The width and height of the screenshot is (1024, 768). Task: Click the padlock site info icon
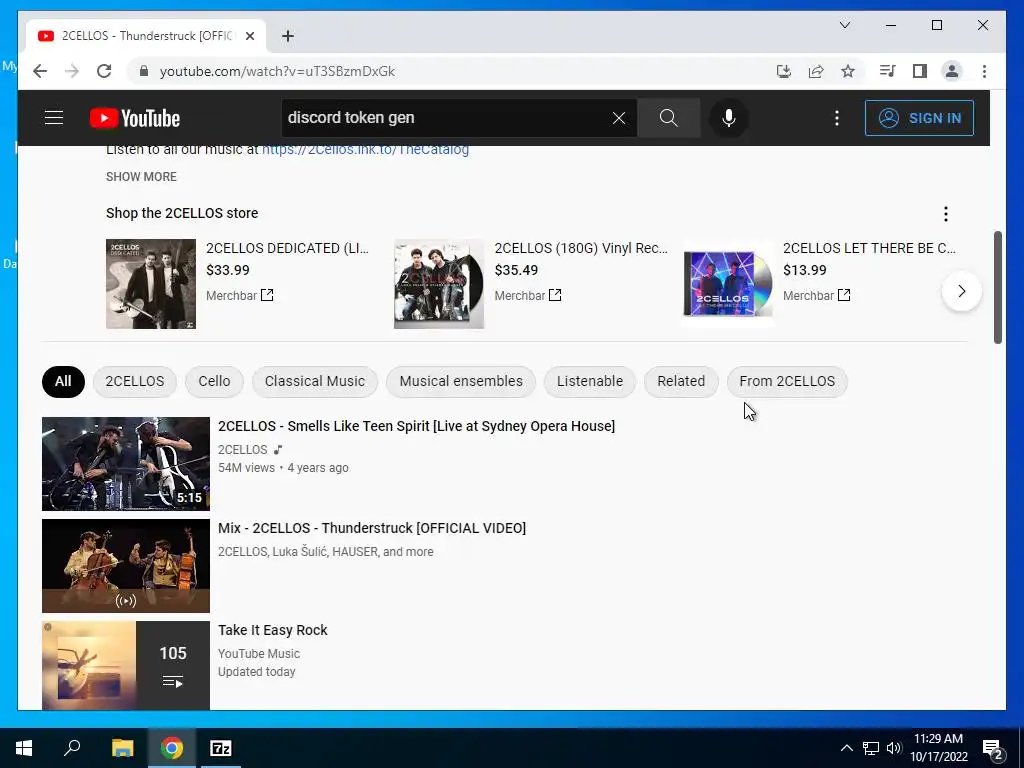[144, 71]
